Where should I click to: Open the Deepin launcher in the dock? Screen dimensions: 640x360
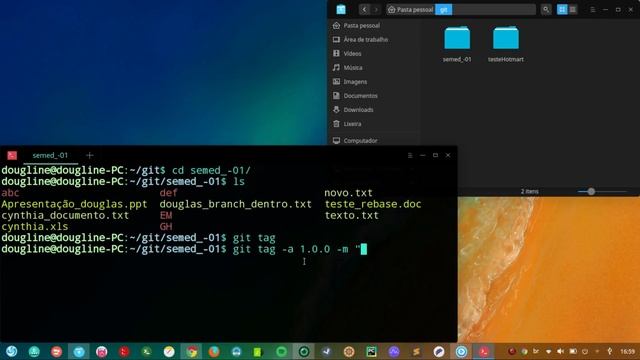pyautogui.click(x=11, y=351)
